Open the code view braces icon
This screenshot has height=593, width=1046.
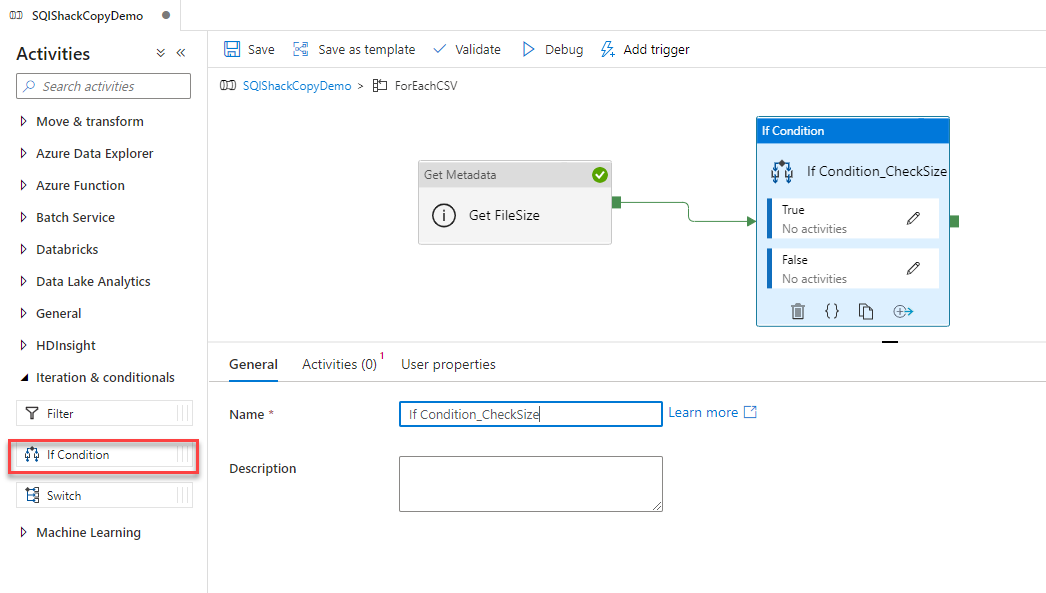[832, 311]
